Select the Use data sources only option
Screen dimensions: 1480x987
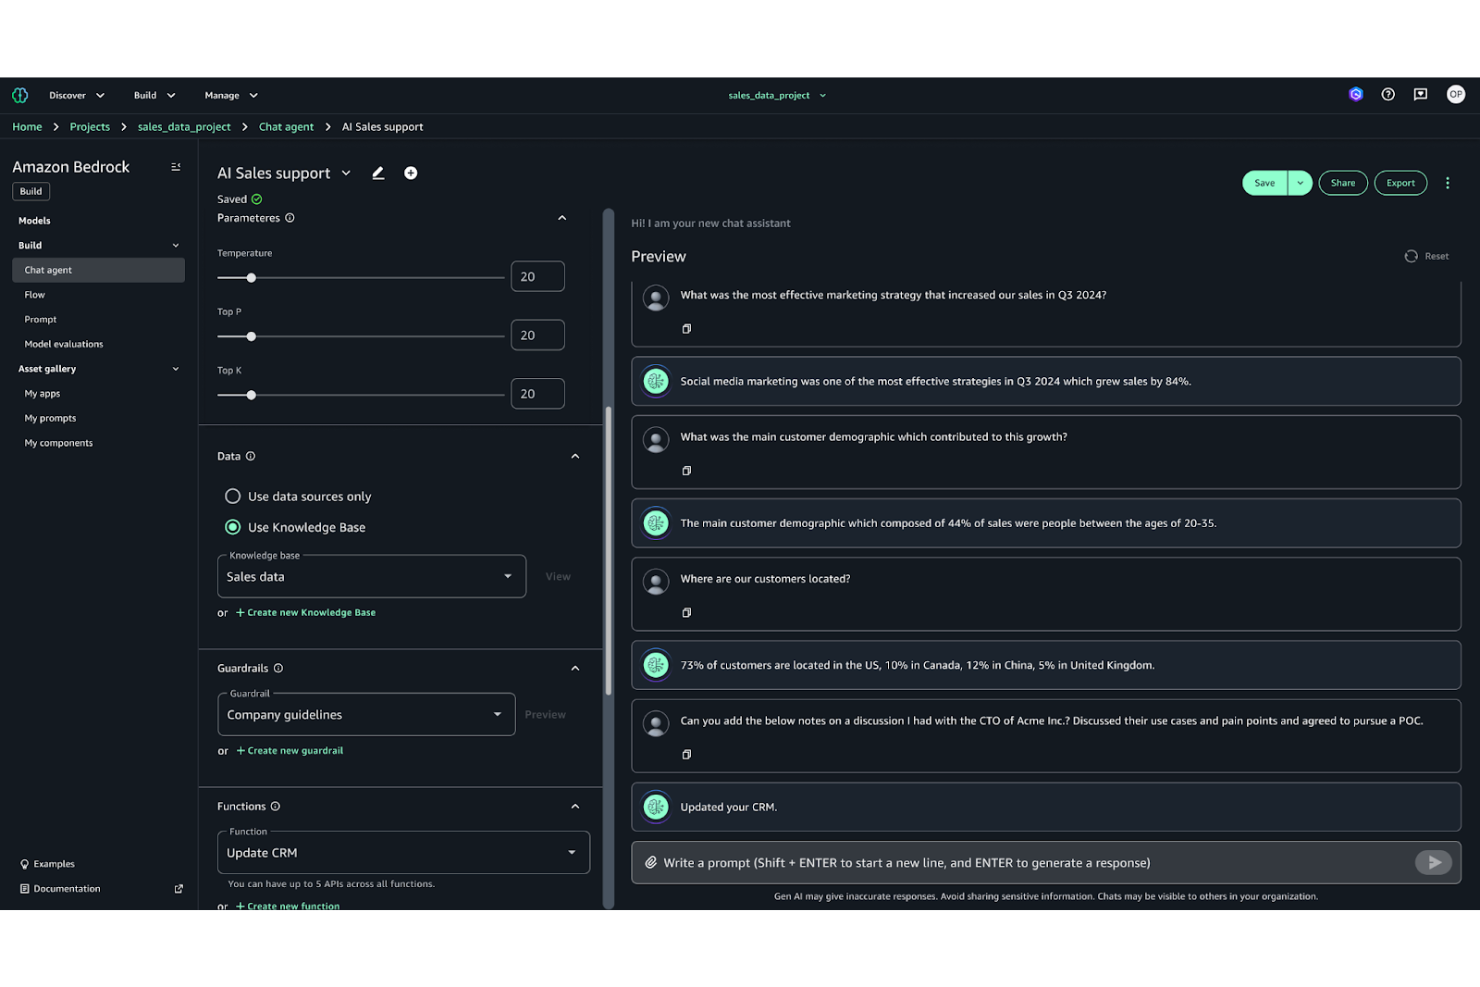pyautogui.click(x=232, y=495)
